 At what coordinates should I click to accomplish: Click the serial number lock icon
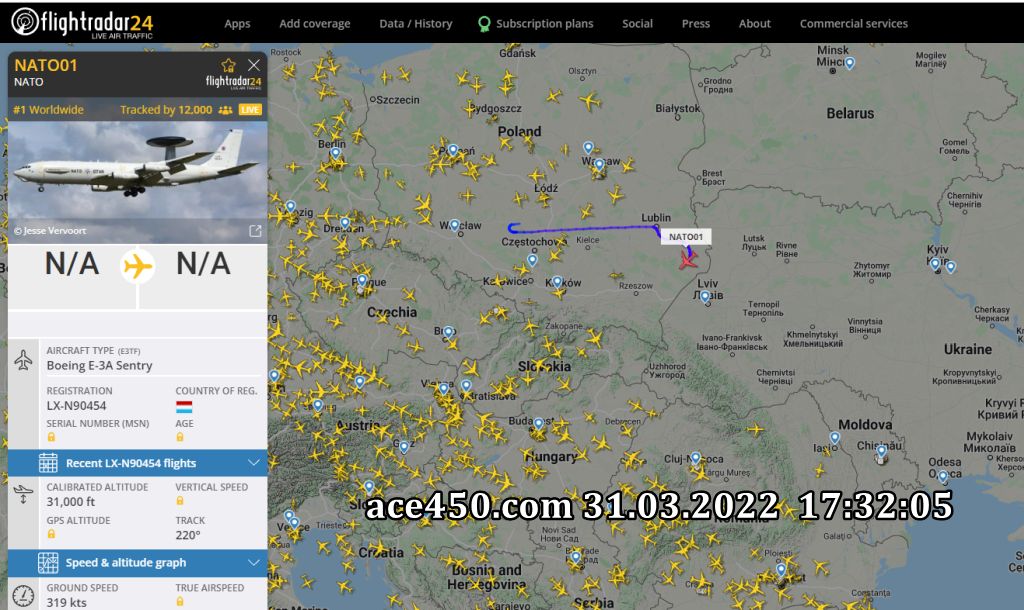[x=51, y=437]
